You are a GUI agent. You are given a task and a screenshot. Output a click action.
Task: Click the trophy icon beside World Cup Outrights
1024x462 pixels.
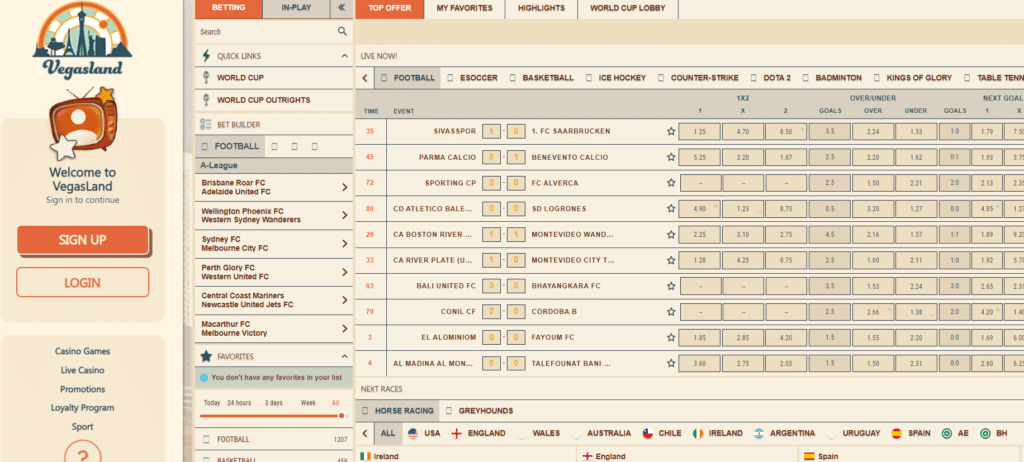click(x=206, y=100)
